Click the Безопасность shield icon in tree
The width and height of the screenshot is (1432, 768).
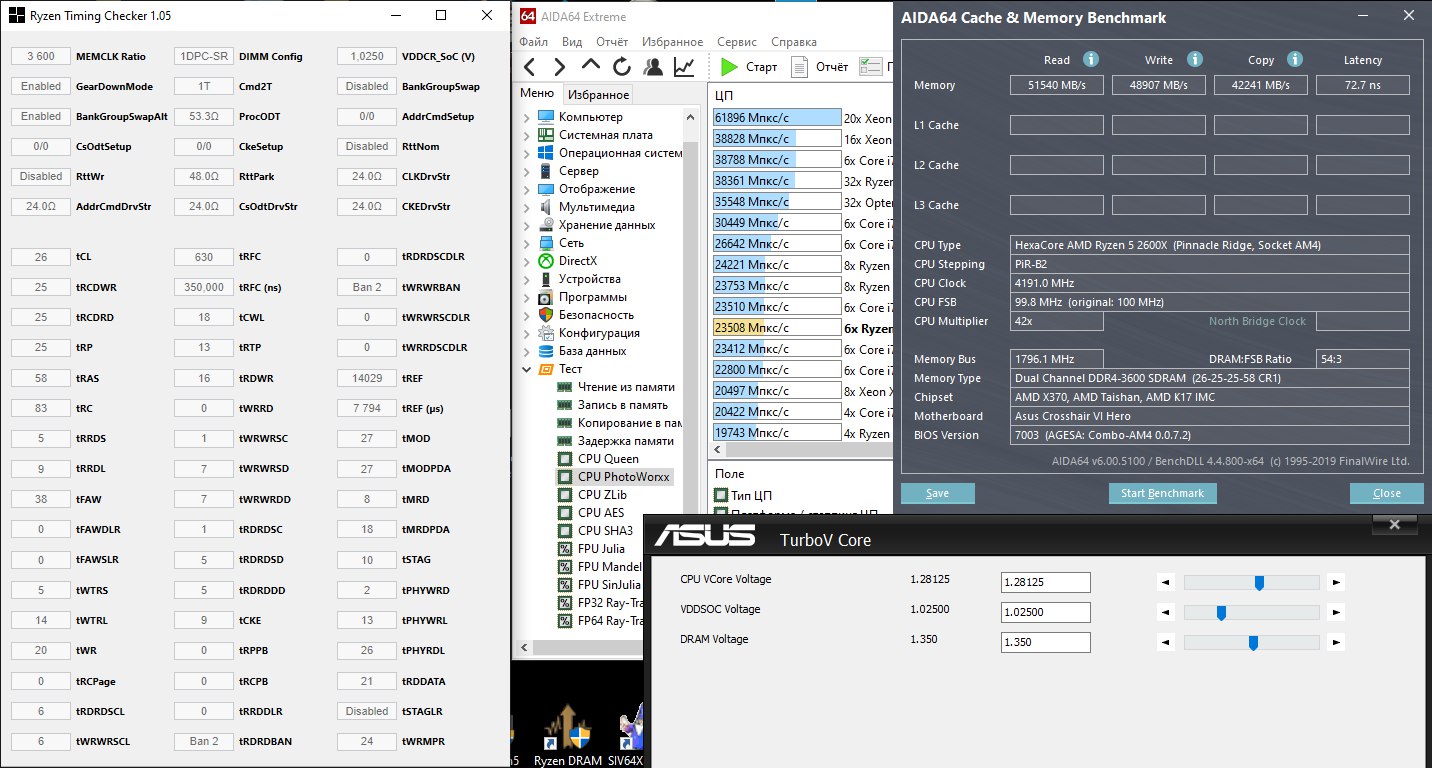[x=545, y=315]
